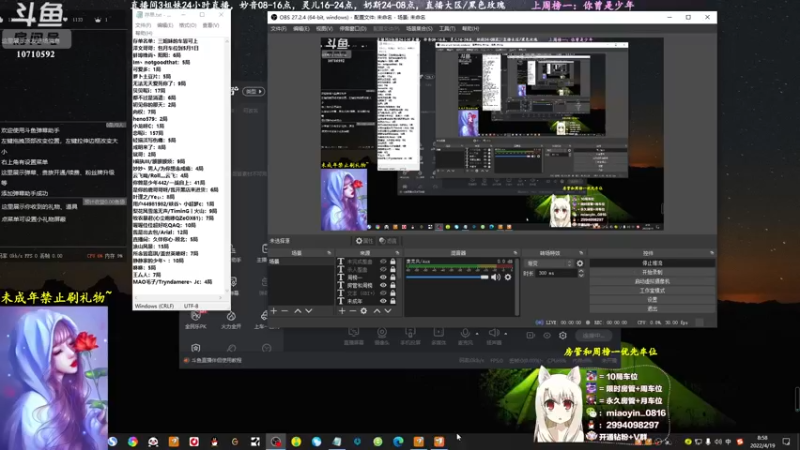Pop out the 来源 dock panel icon
This screenshot has height=450, width=800.
397,253
